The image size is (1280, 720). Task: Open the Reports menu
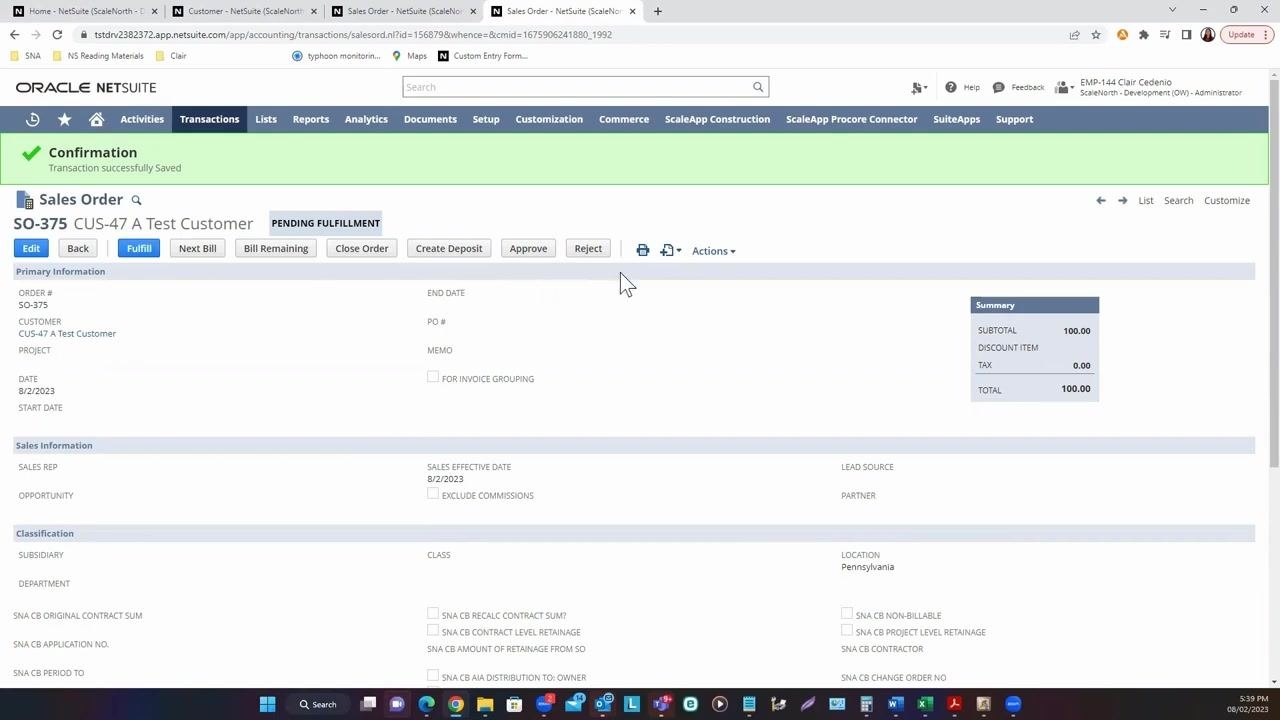[311, 119]
